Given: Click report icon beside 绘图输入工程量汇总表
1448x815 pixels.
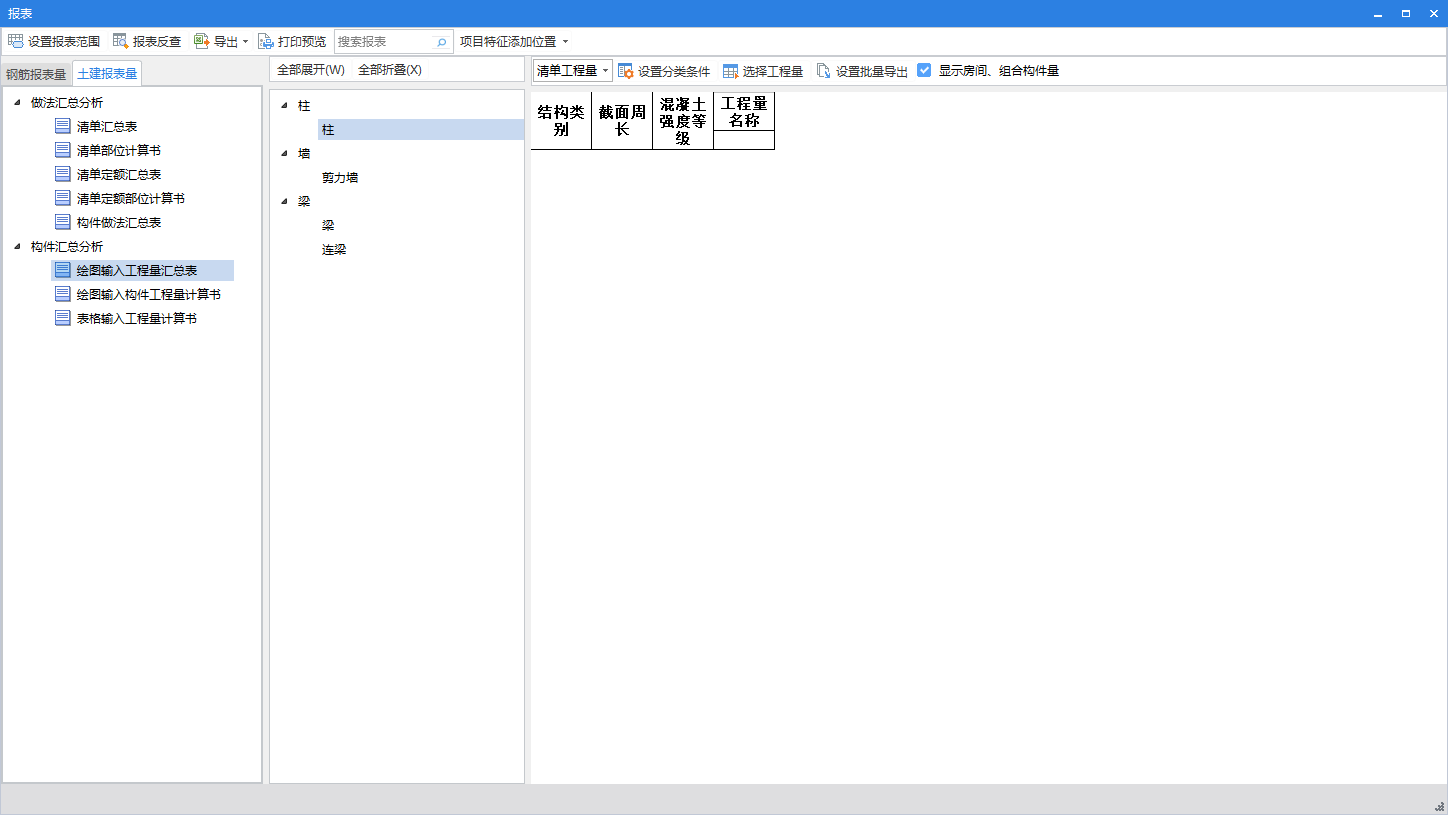Looking at the screenshot, I should click(x=63, y=270).
